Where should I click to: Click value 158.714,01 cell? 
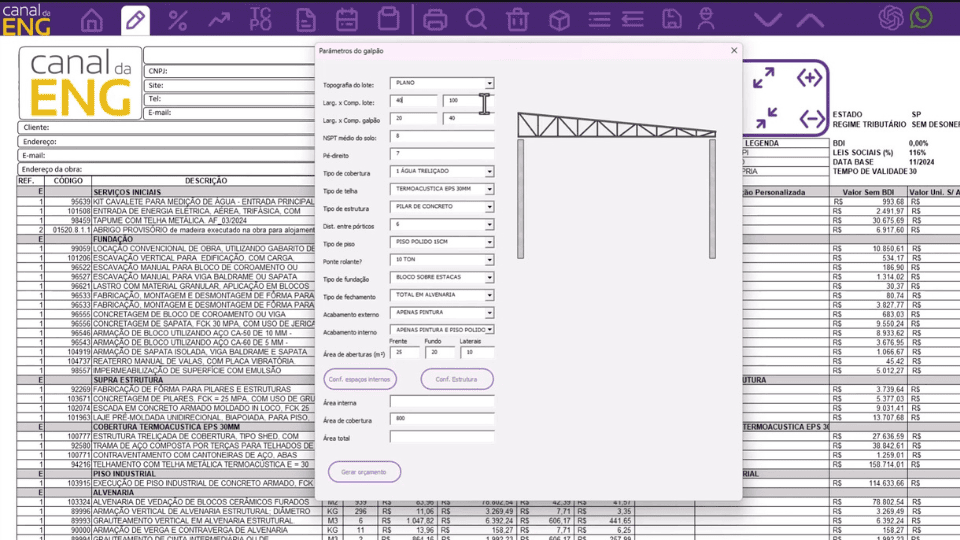(869, 465)
